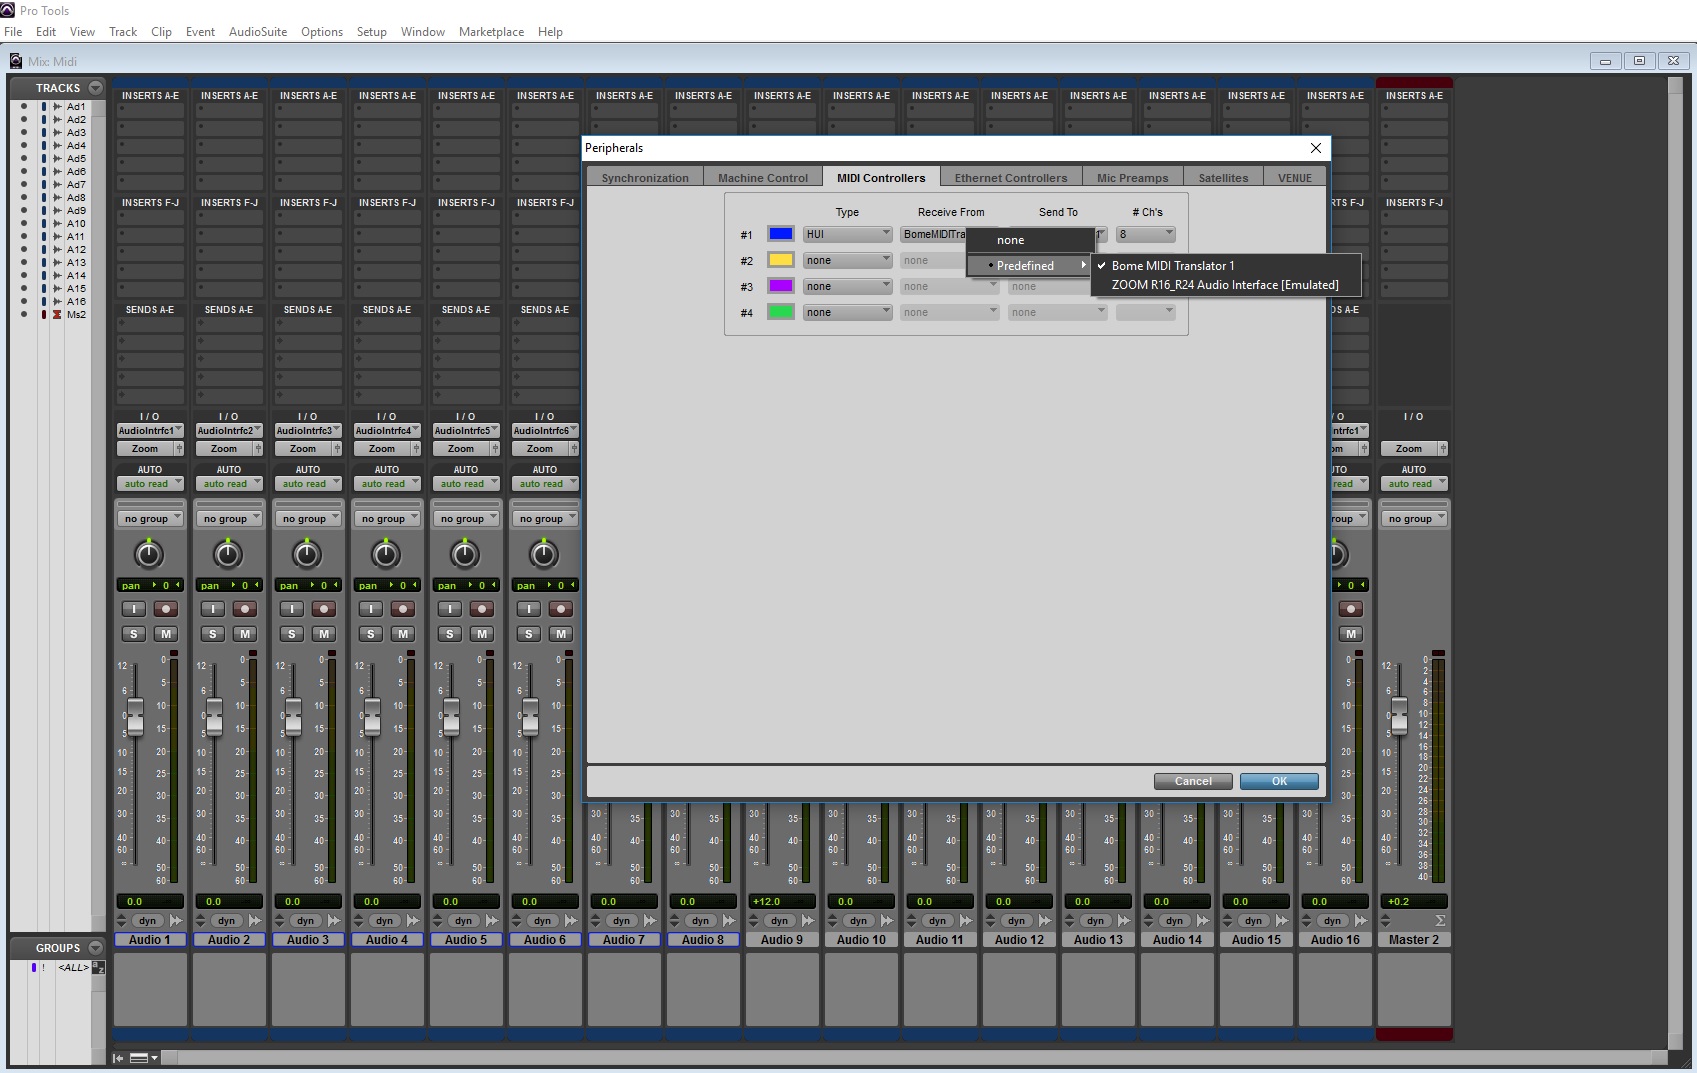Select none in Send To popup

click(1030, 240)
